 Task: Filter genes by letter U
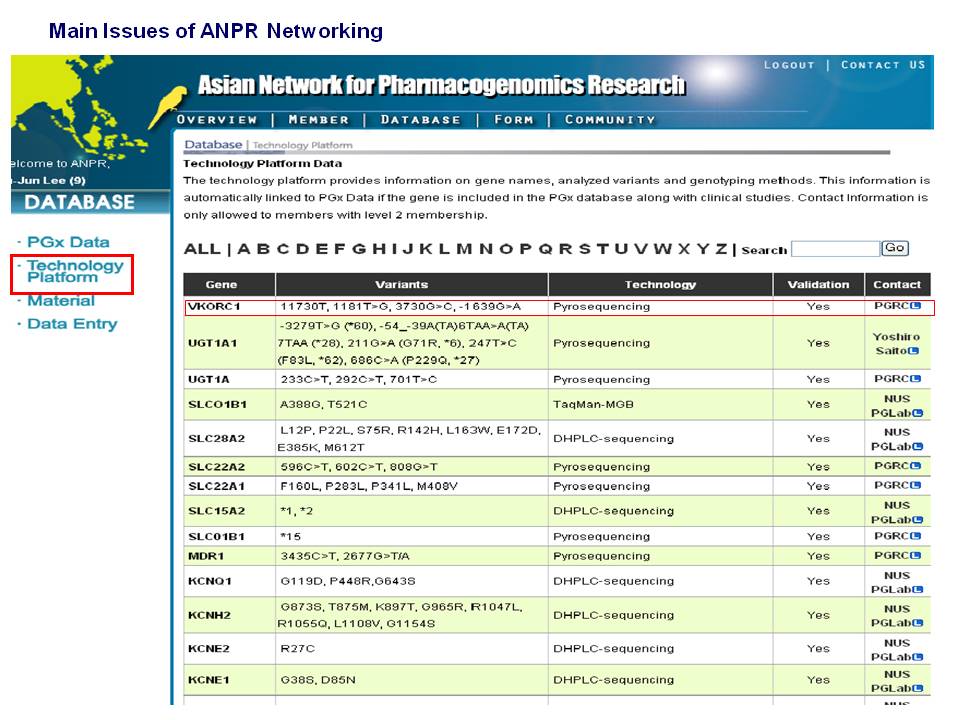621,249
